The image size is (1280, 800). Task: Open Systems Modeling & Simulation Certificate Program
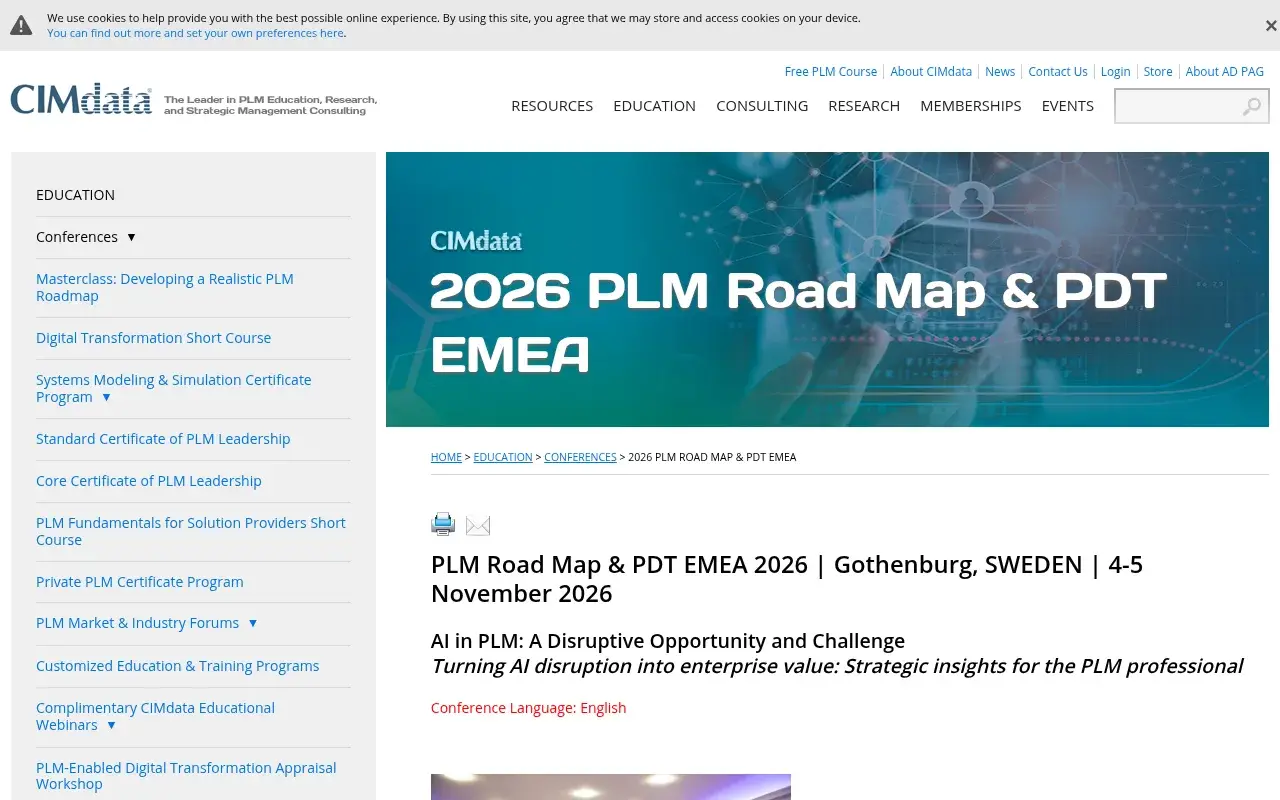173,388
